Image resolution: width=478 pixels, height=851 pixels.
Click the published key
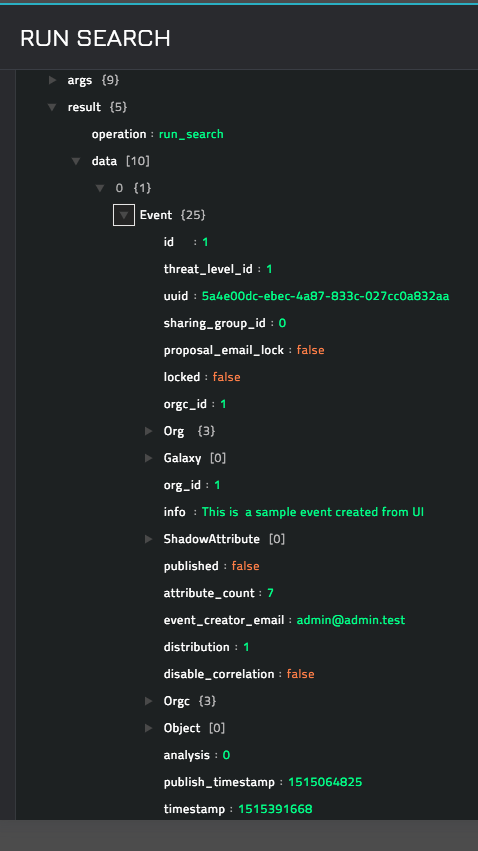[191, 566]
